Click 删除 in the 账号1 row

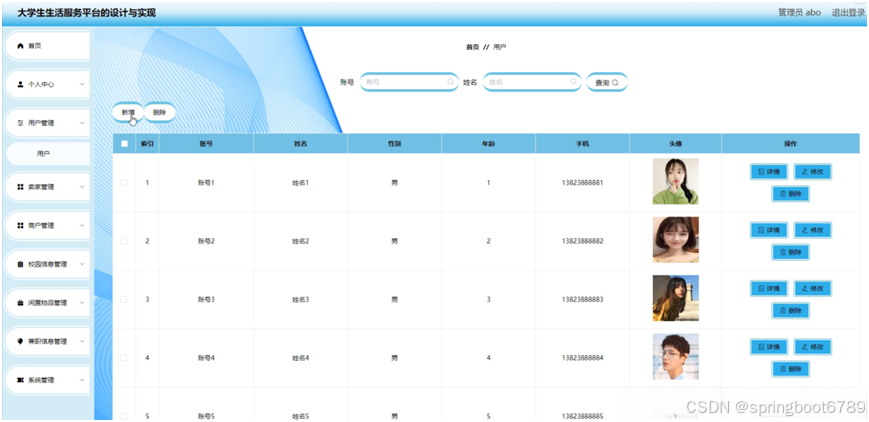coord(791,194)
